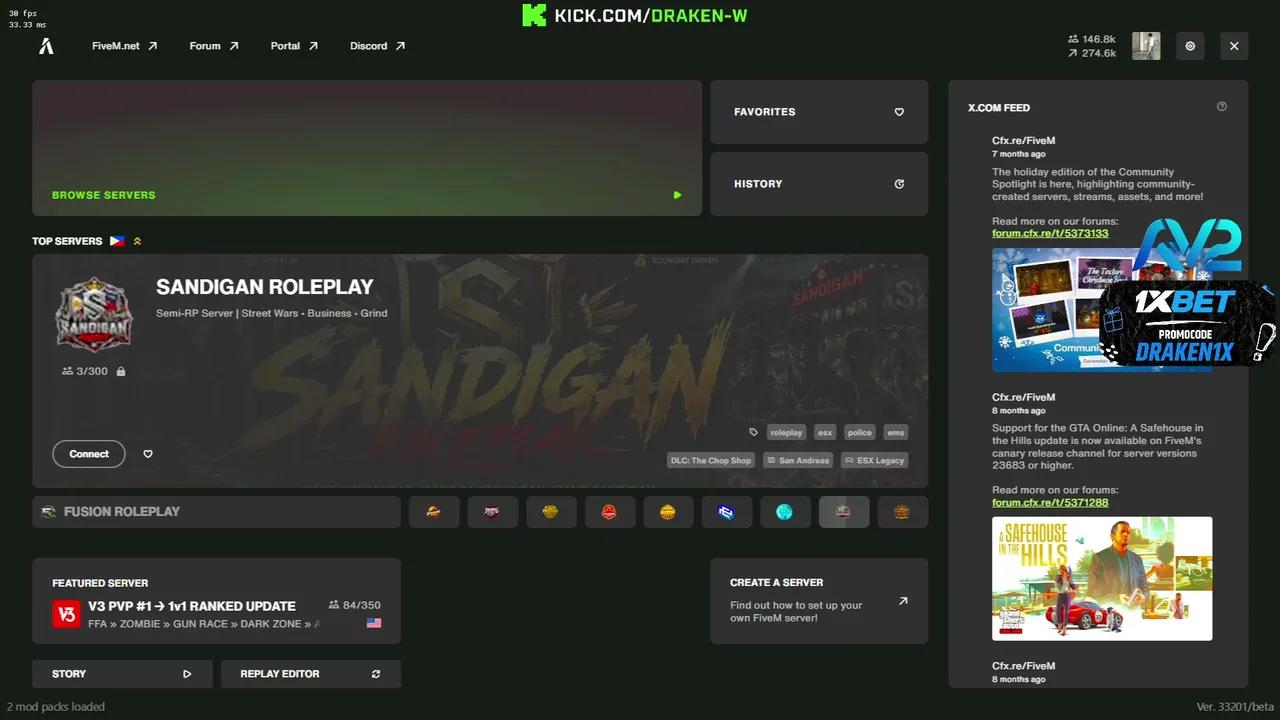The width and height of the screenshot is (1280, 720).
Task: Open the settings gear icon
Action: tap(1190, 46)
